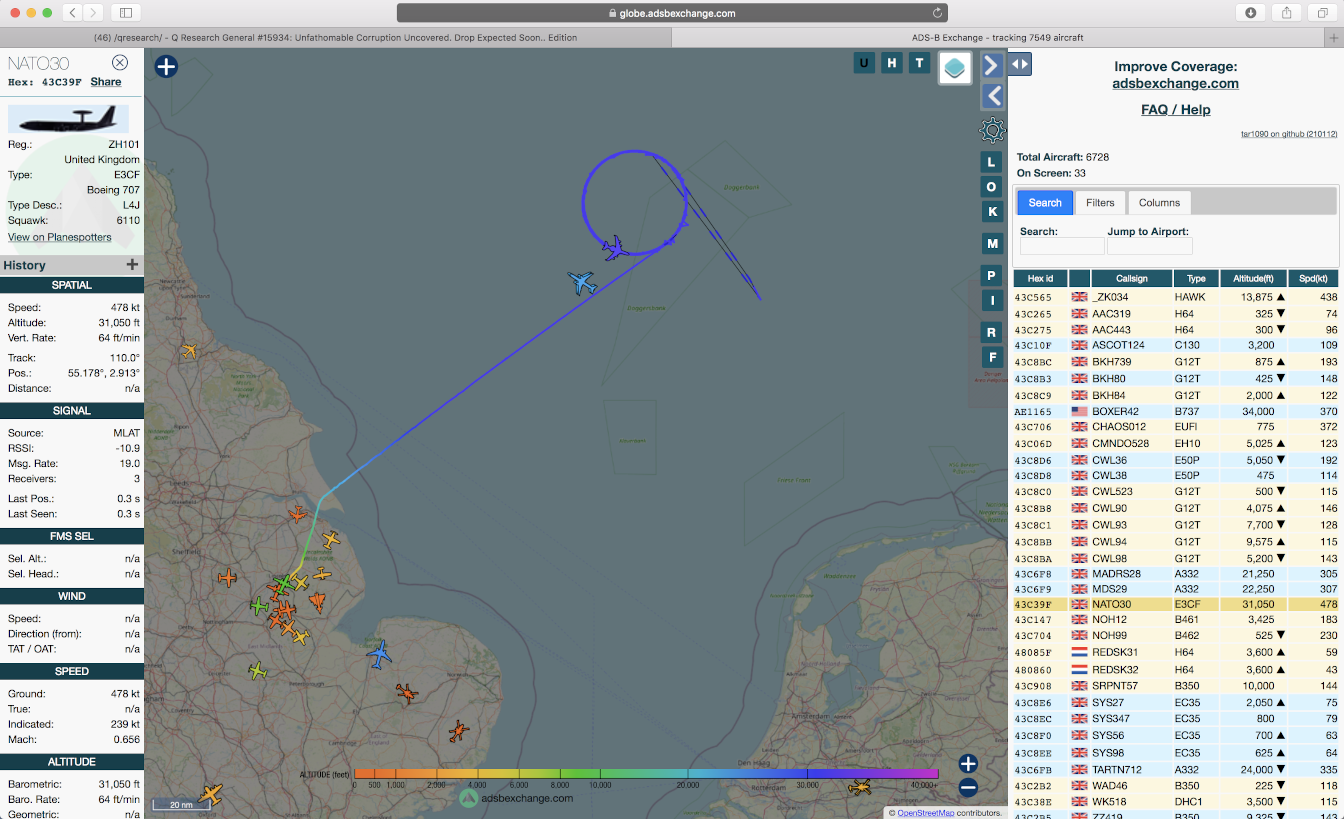The width and height of the screenshot is (1344, 819).
Task: Toggle the L map option button
Action: click(x=992, y=162)
